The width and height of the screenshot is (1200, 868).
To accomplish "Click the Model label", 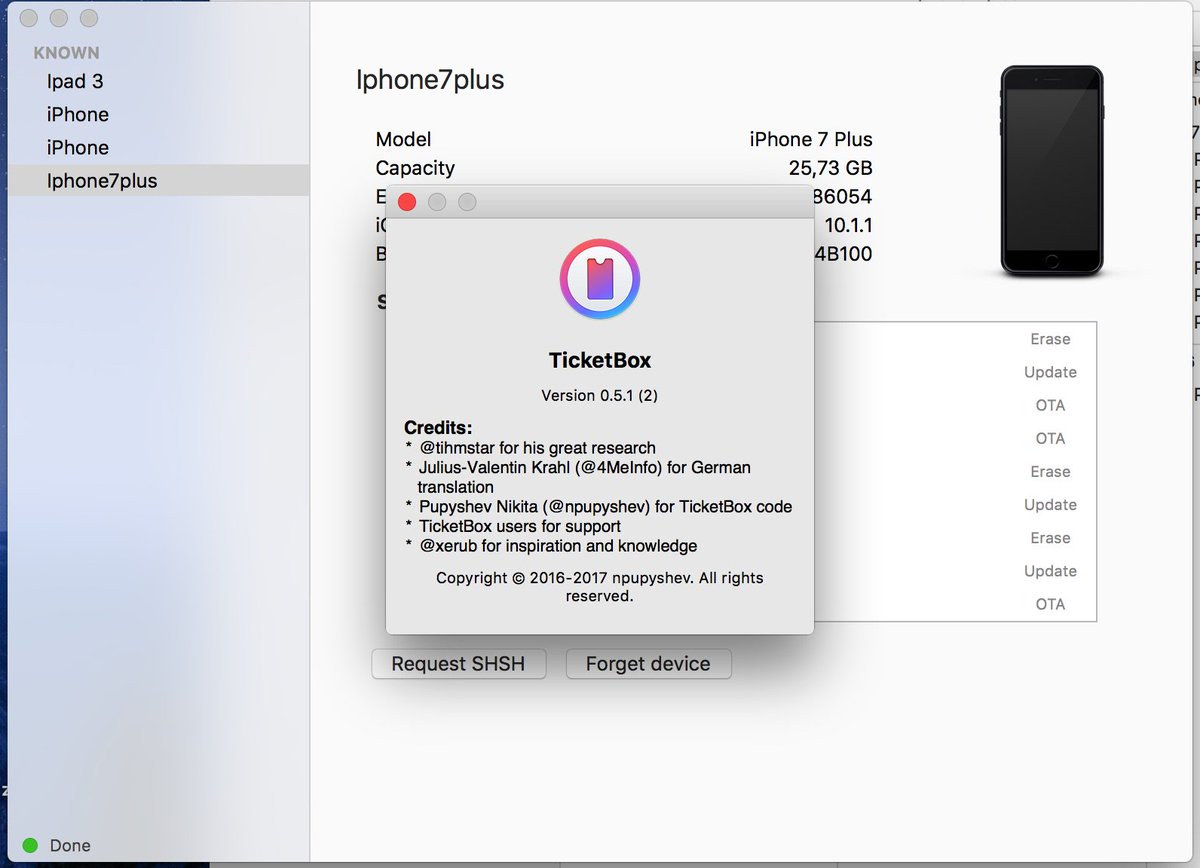I will click(x=404, y=139).
